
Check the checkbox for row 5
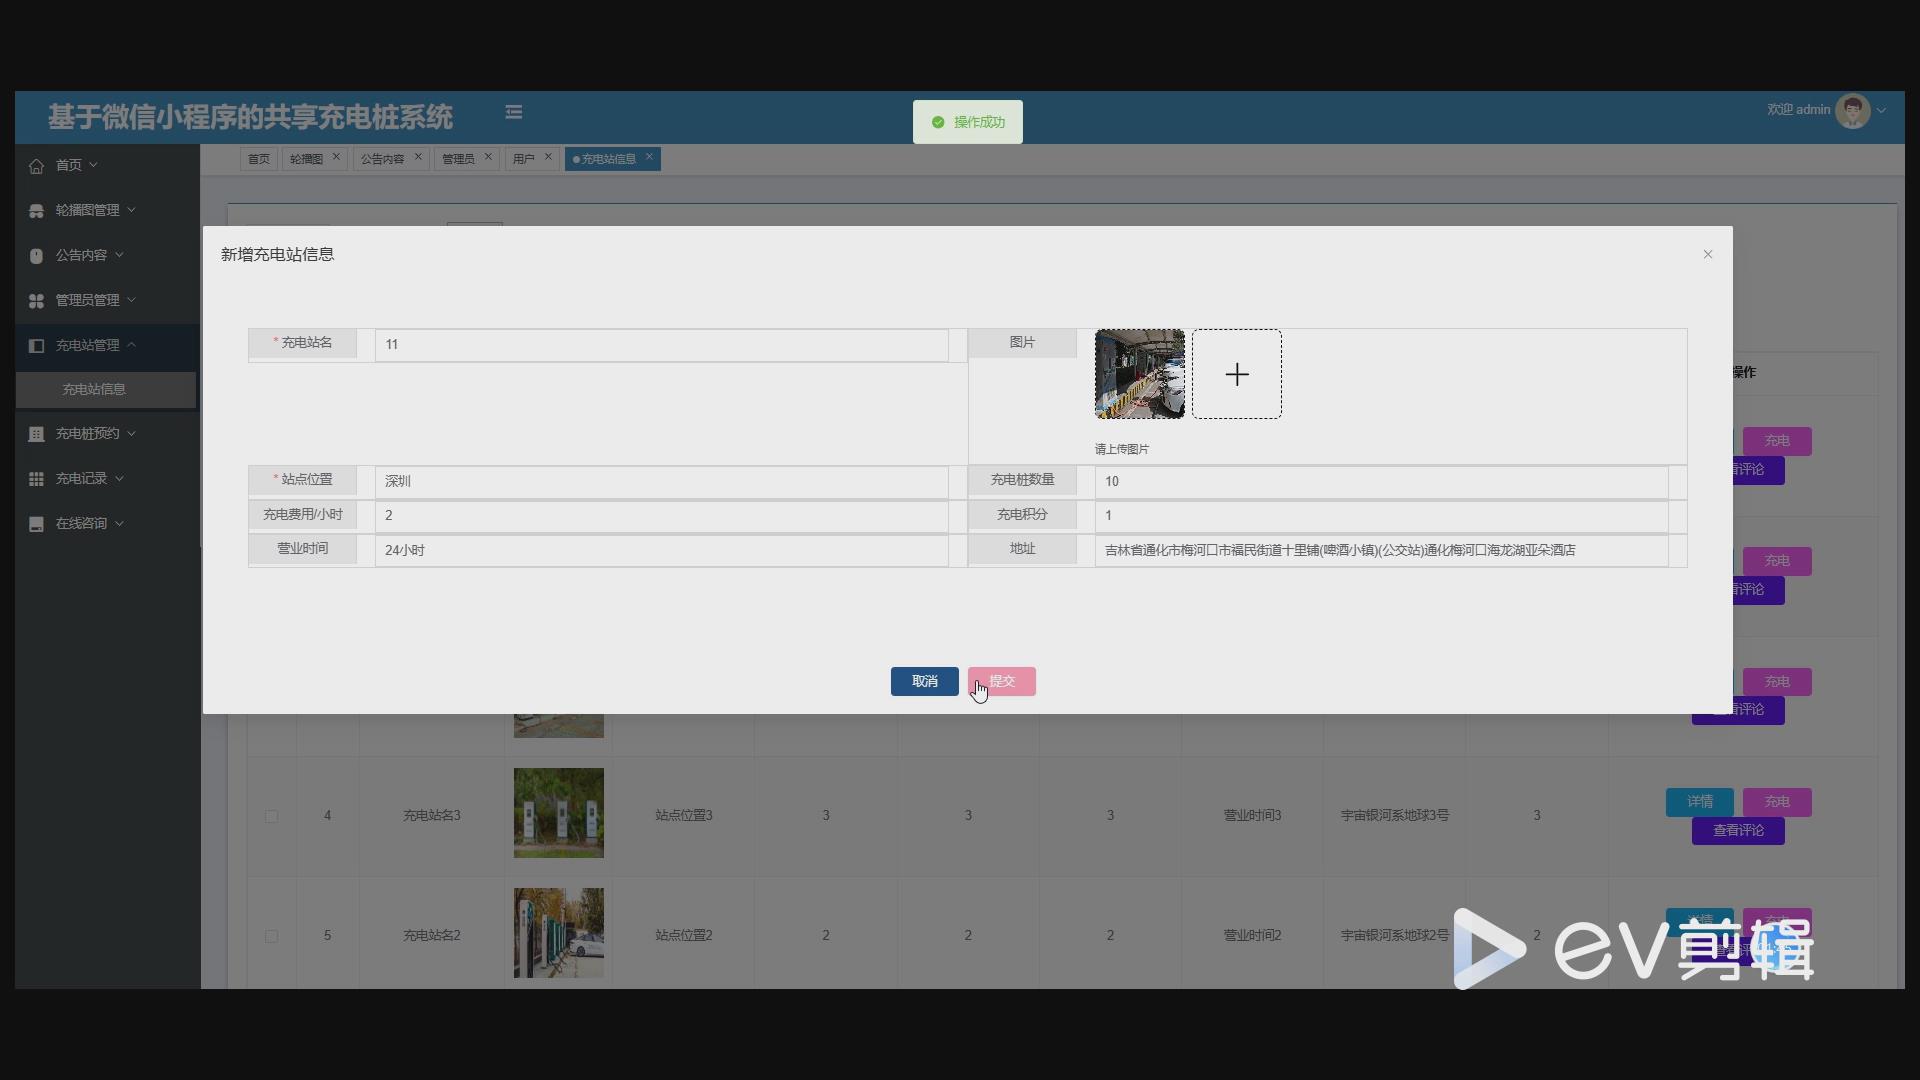(272, 936)
